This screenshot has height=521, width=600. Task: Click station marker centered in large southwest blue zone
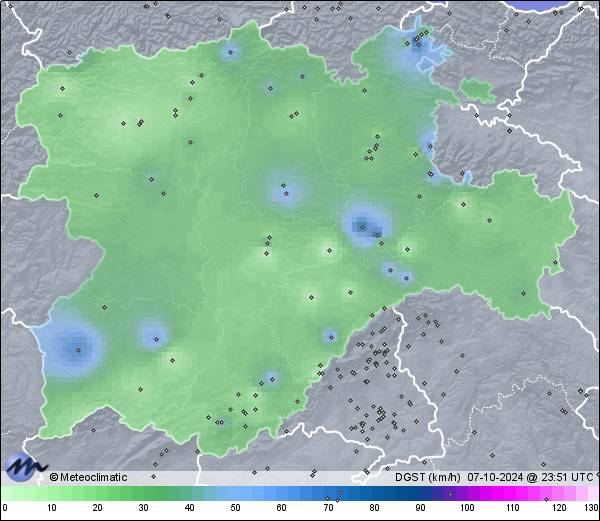click(78, 350)
